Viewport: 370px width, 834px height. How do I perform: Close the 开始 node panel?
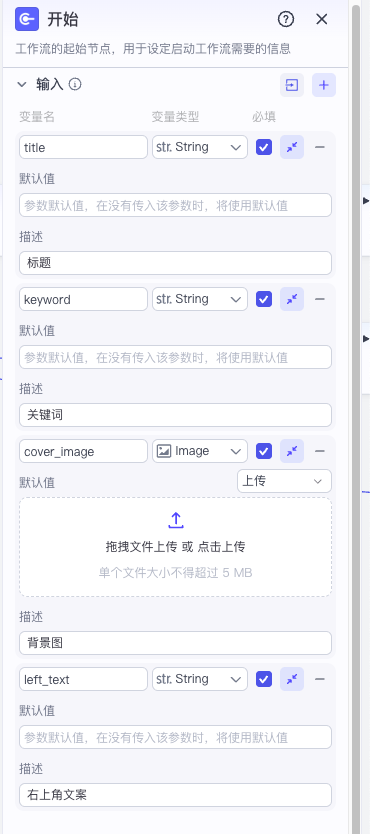coord(322,20)
